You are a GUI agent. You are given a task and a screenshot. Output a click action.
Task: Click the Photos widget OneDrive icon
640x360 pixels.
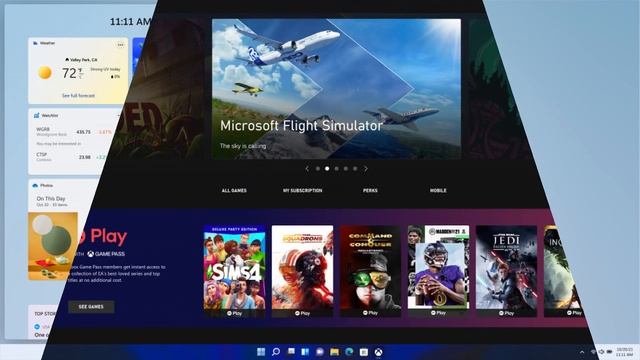pos(35,185)
